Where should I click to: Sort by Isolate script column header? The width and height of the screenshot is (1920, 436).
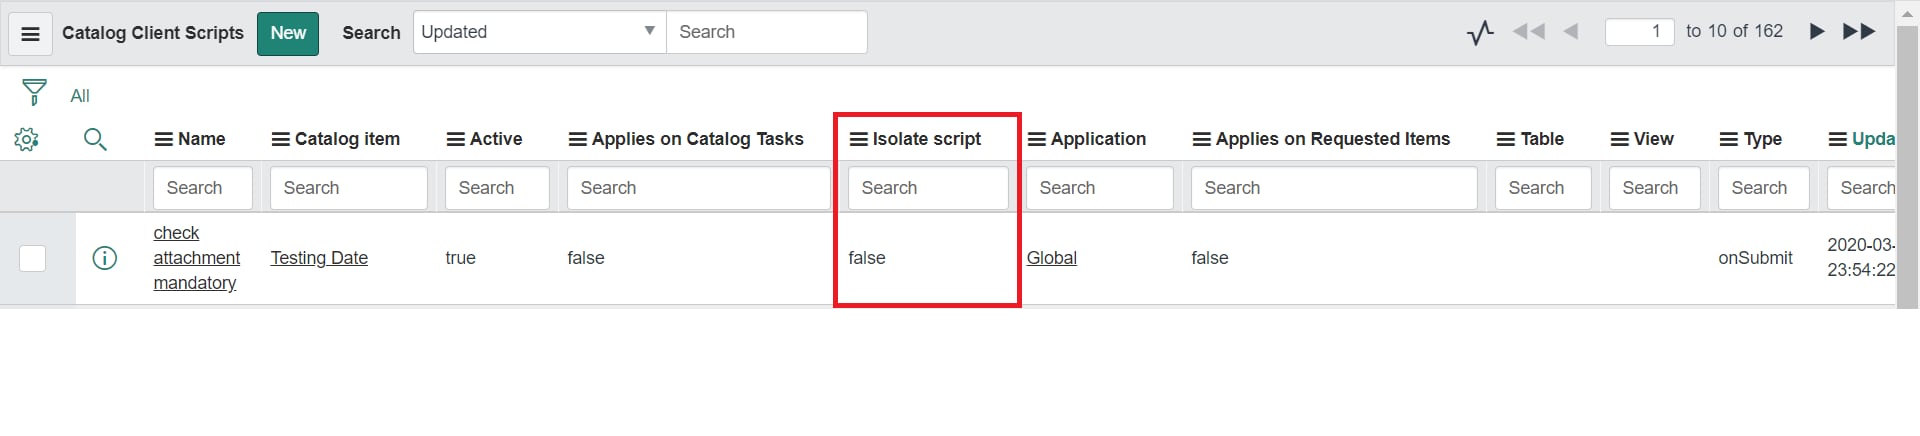927,139
